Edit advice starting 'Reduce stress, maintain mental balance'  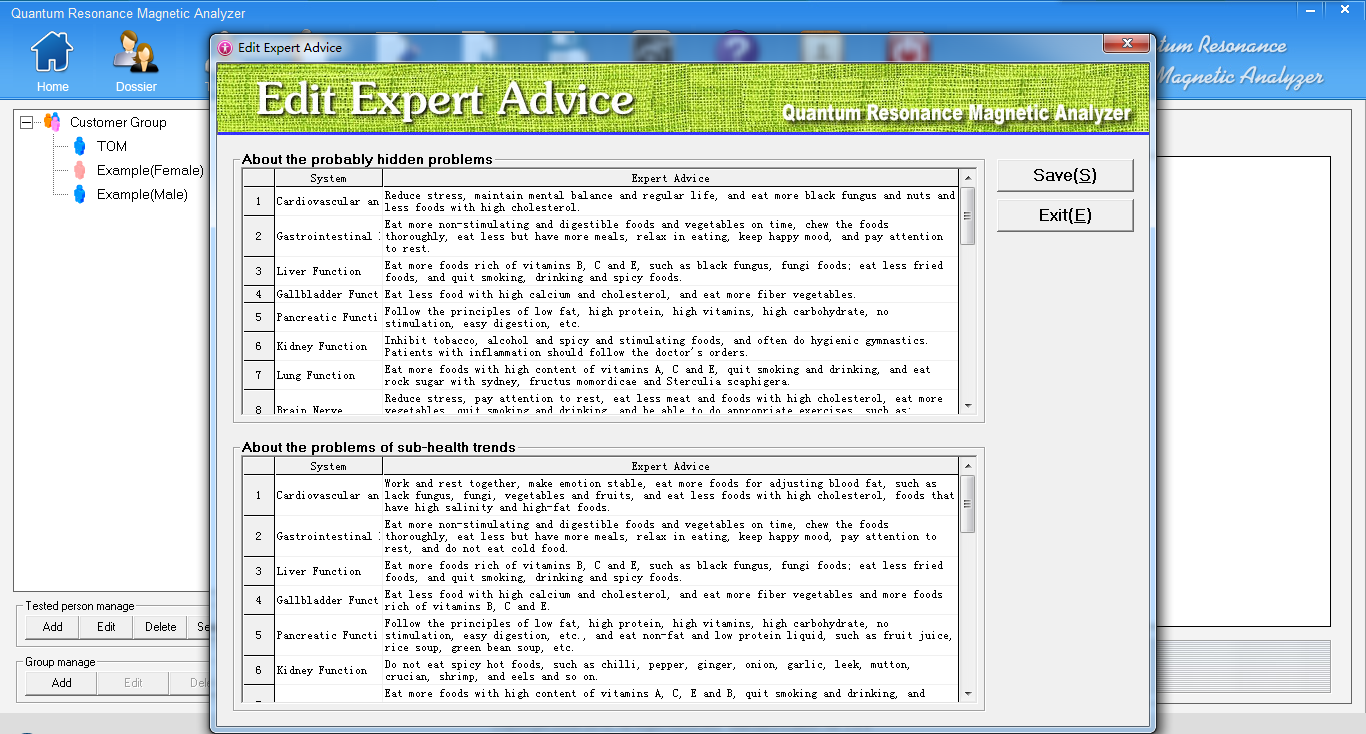point(670,201)
